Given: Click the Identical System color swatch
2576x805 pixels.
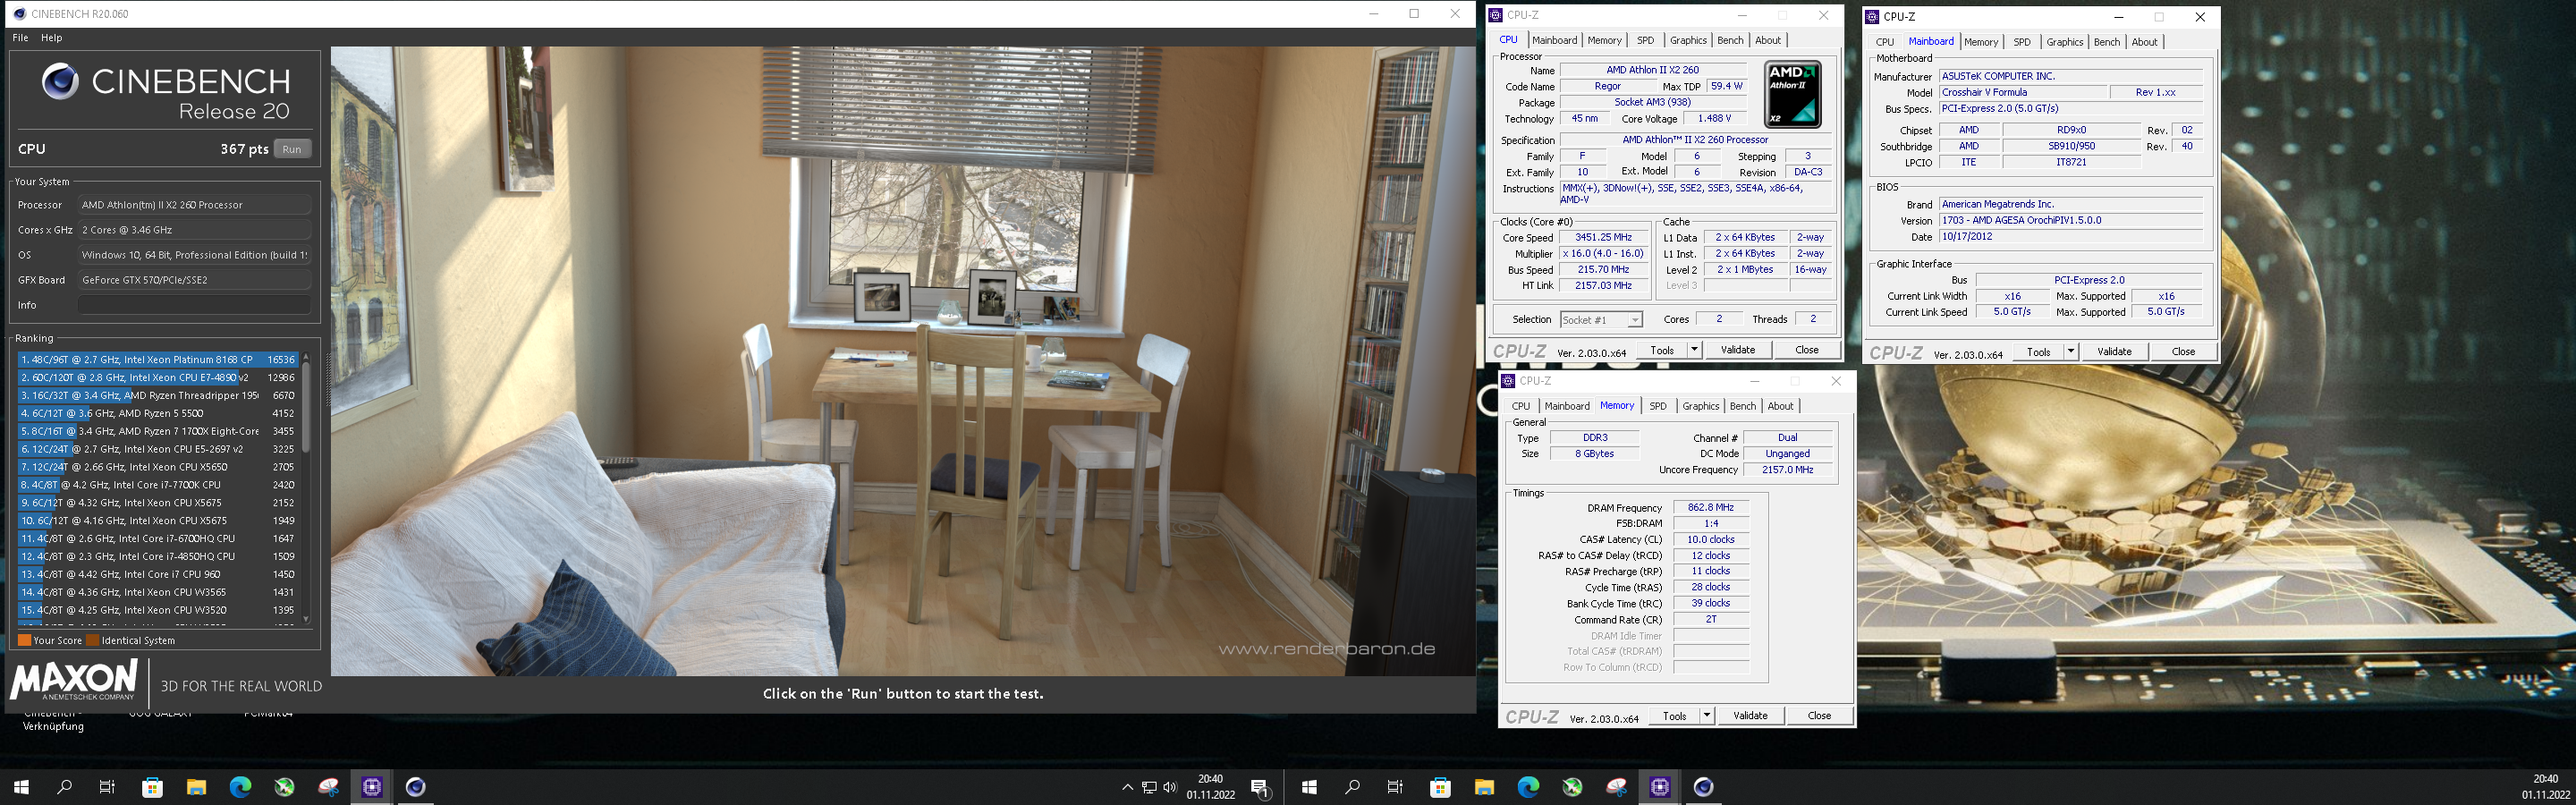Looking at the screenshot, I should tap(93, 640).
